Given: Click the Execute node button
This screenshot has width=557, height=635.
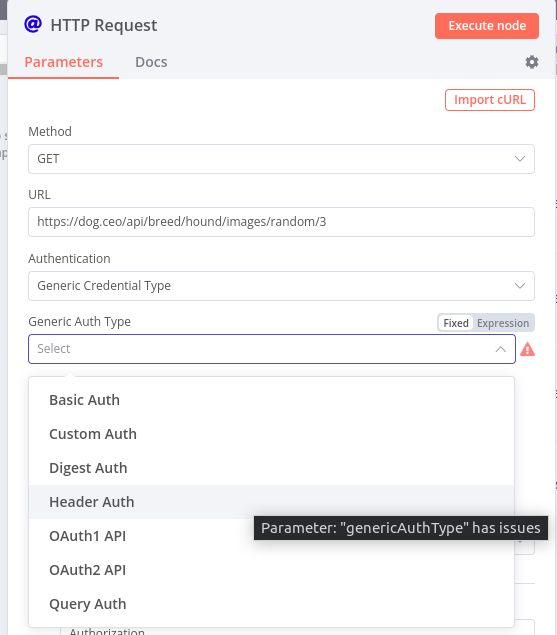Looking at the screenshot, I should click(x=487, y=26).
